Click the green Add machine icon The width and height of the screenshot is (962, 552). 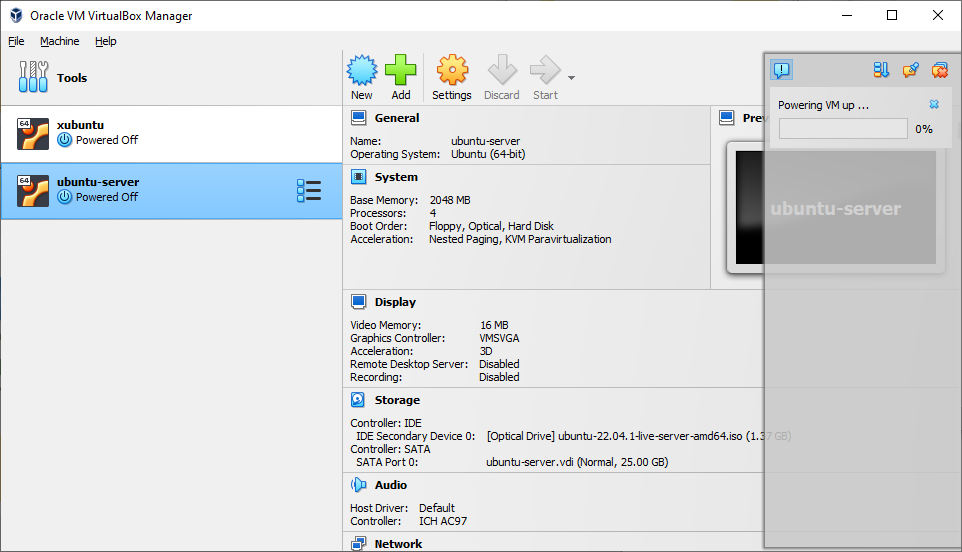[401, 70]
